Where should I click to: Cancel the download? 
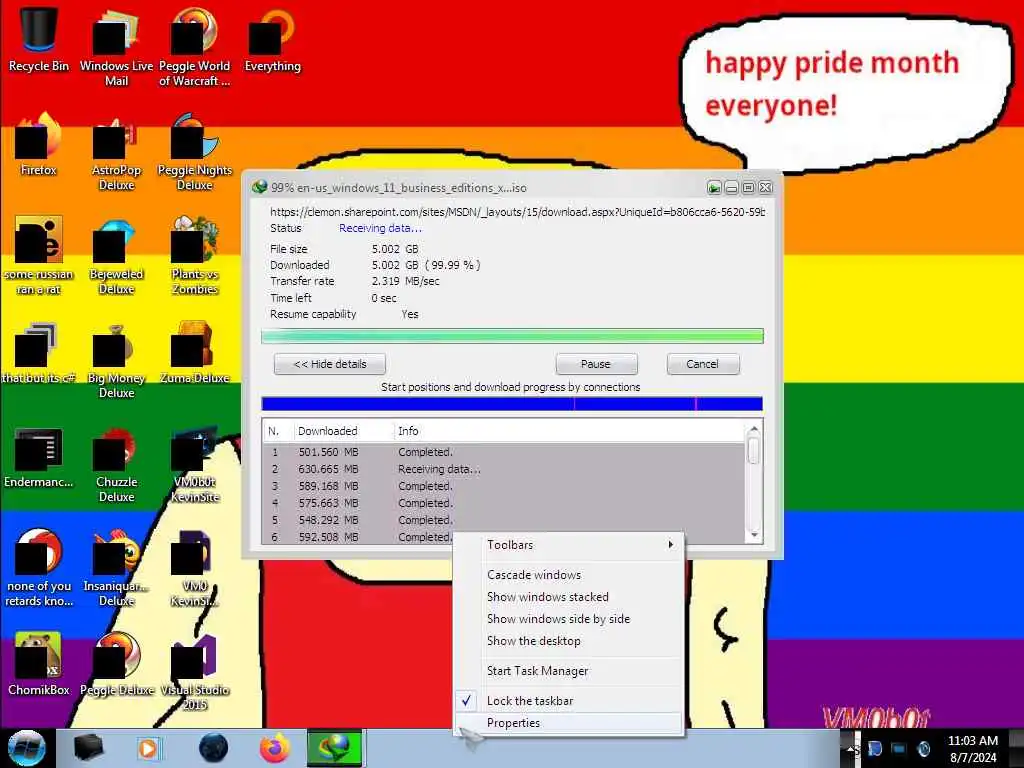click(x=703, y=364)
